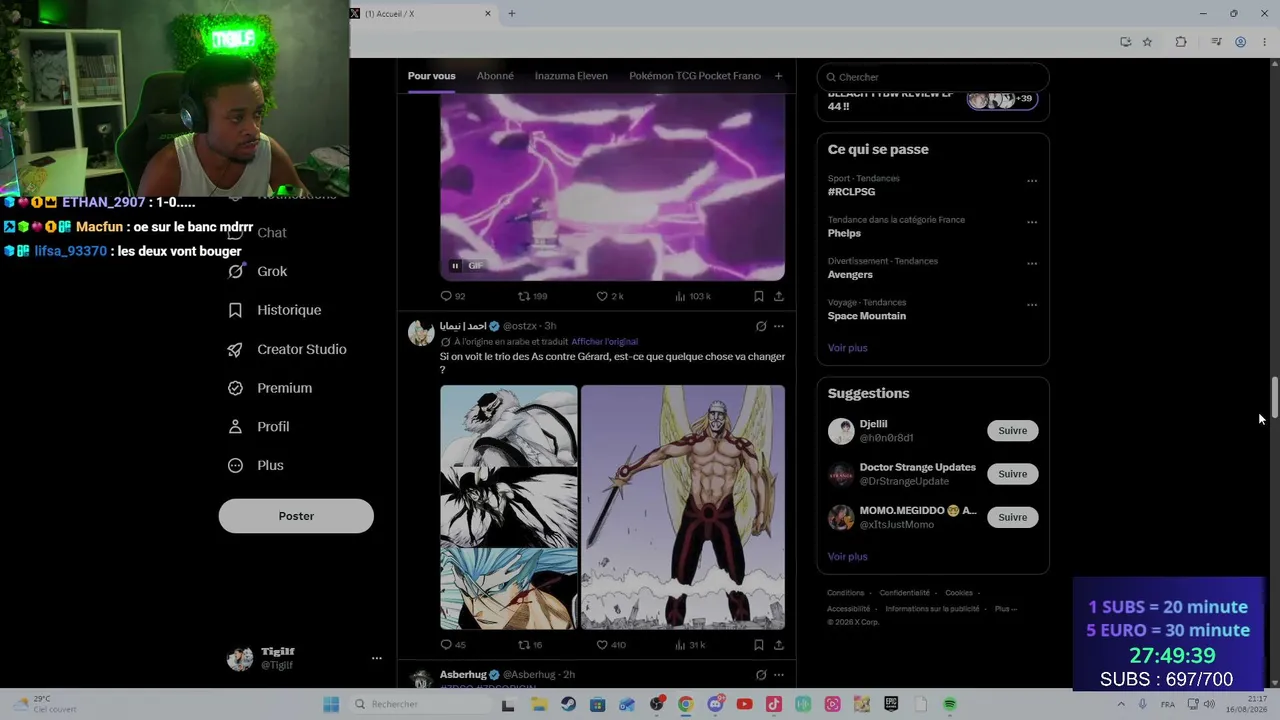Pause the playing GIF
Viewport: 1280px width, 720px height.
[x=455, y=265]
